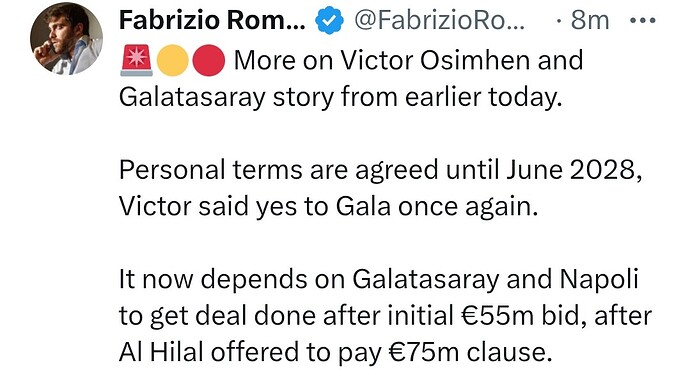This screenshot has width=690, height=381.
Task: Click the 8m timestamp
Action: pos(590,20)
